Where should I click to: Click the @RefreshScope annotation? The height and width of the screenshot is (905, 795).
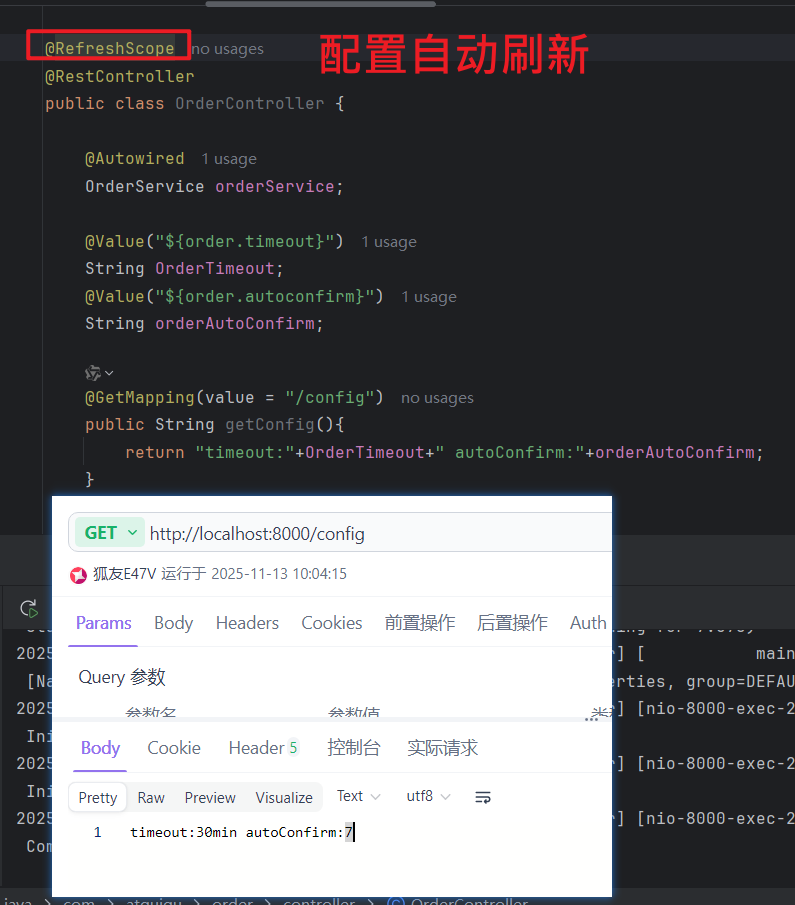pyautogui.click(x=110, y=48)
